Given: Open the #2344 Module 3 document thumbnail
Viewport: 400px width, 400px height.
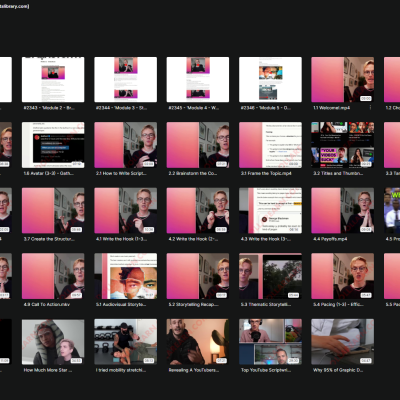Looking at the screenshot, I should pyautogui.click(x=126, y=79).
